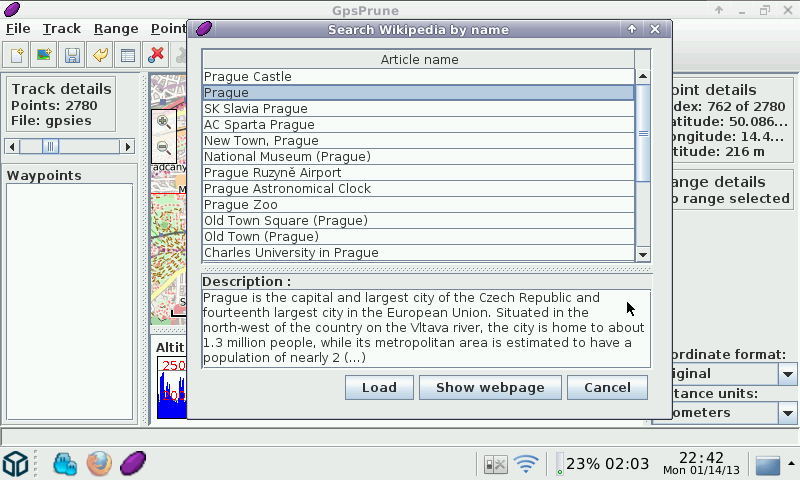
Task: Click the article list scroll up arrow
Action: 643,77
